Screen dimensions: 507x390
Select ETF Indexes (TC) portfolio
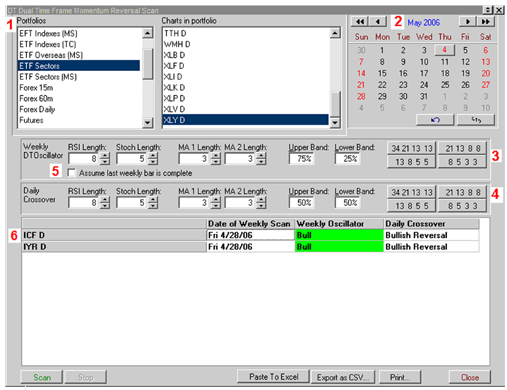pyautogui.click(x=79, y=44)
